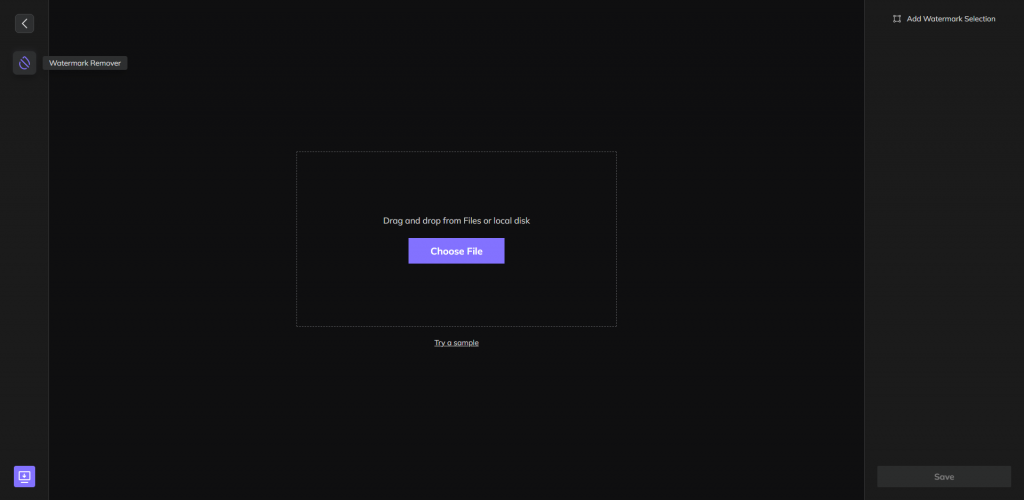Click the word sample below the upload box
1024x500 pixels.
466,343
